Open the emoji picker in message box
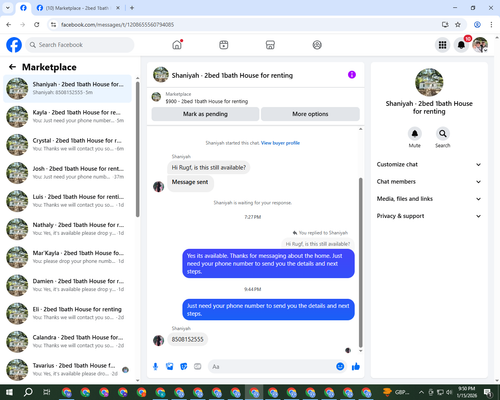The width and height of the screenshot is (500, 400). point(340,367)
